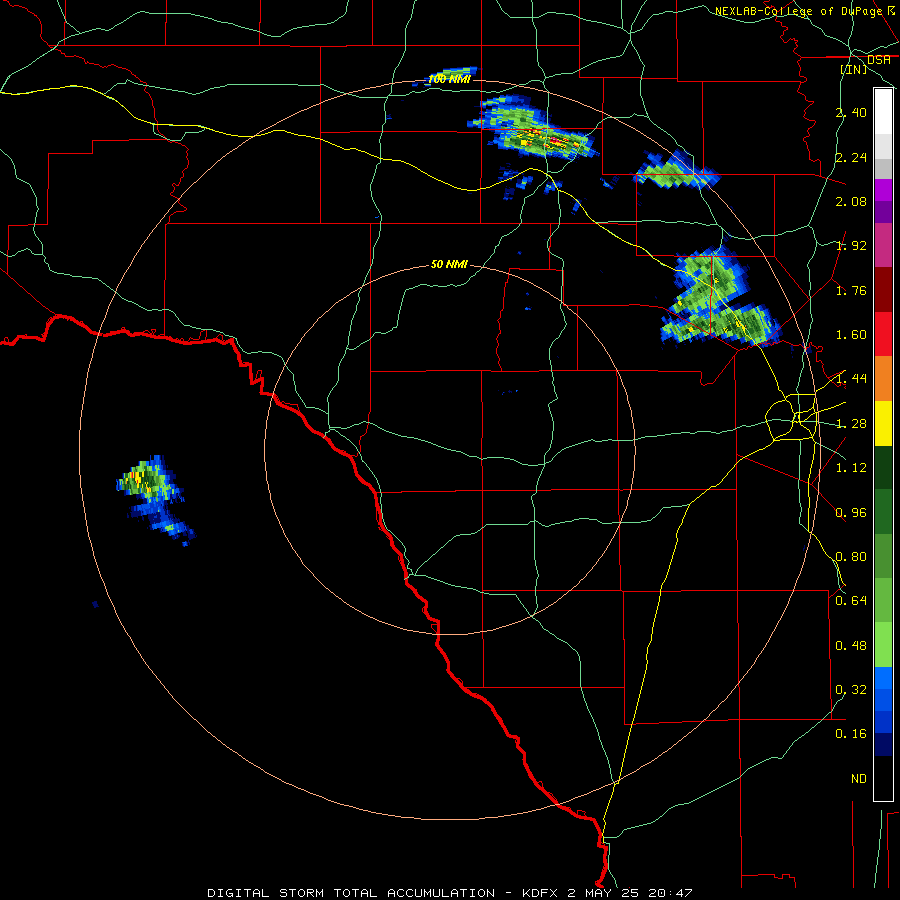Click the light blue swatch above 0.32
This screenshot has height=900, width=900.
(883, 678)
